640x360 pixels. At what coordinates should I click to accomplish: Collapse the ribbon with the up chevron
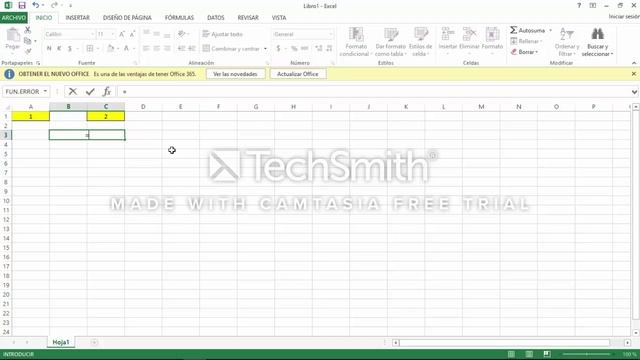(x=634, y=63)
